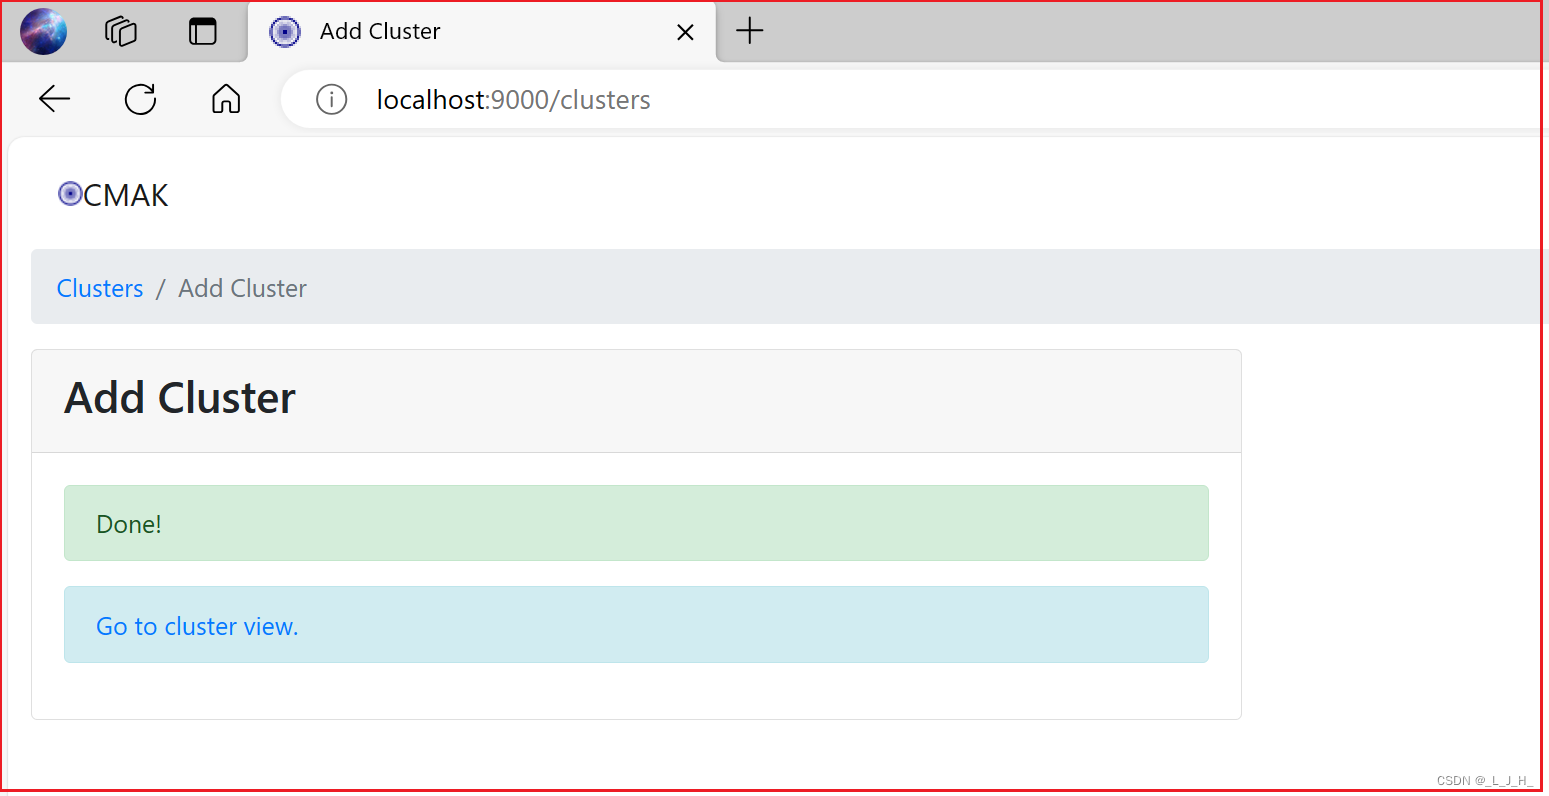
Task: Click the site information info icon
Action: pos(331,99)
